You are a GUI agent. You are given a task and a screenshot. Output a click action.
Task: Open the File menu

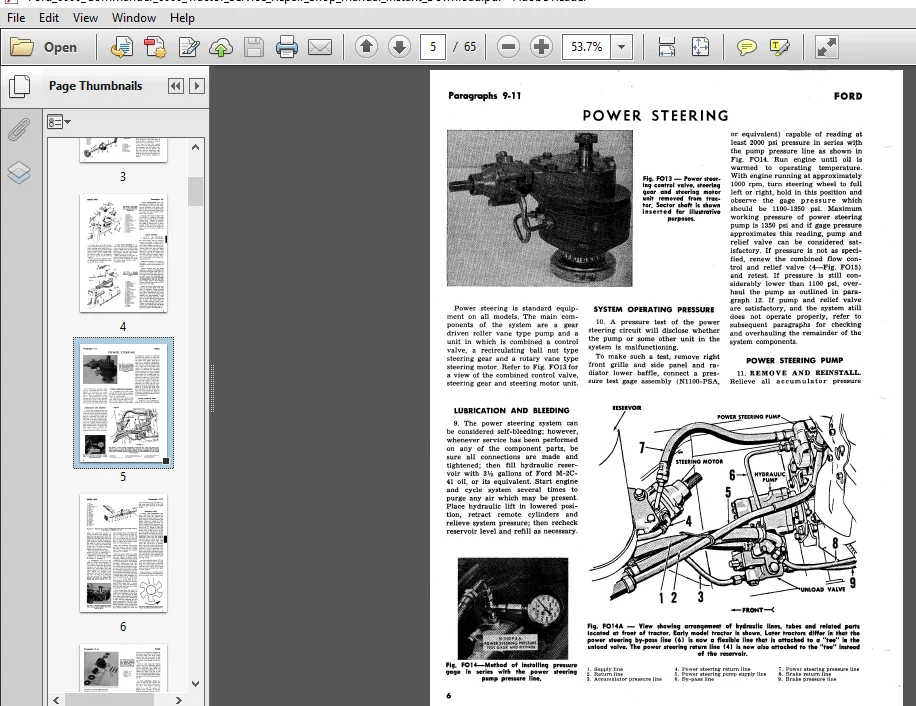(x=16, y=18)
